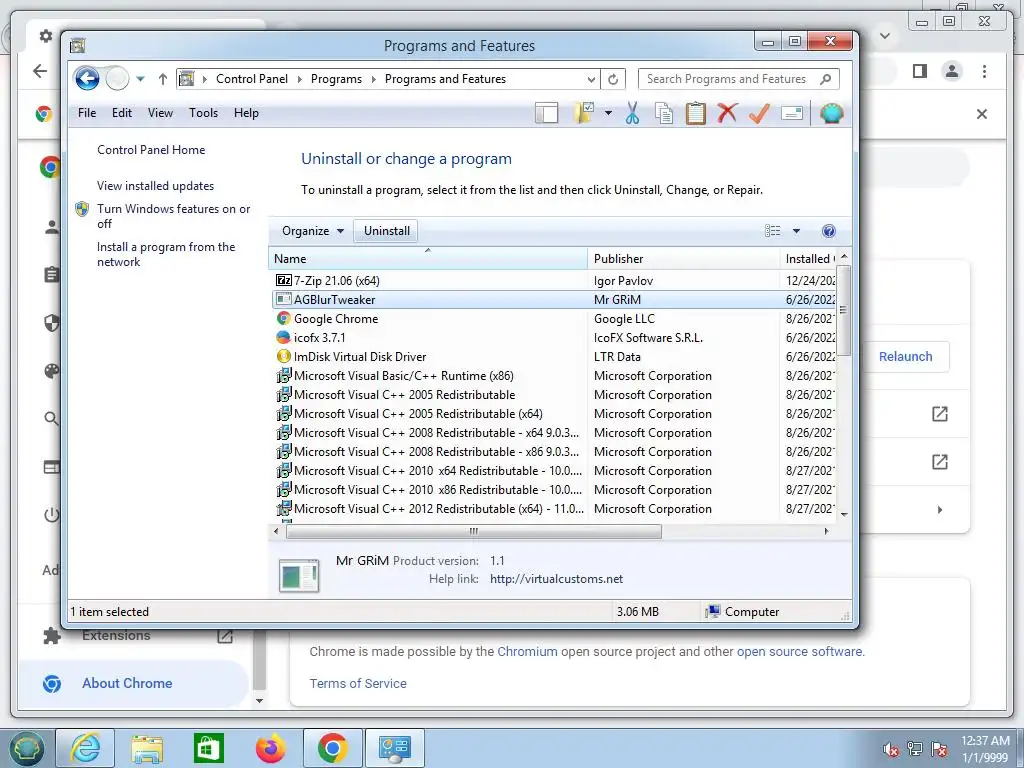
Task: Click the muted volume tray icon
Action: coord(890,748)
